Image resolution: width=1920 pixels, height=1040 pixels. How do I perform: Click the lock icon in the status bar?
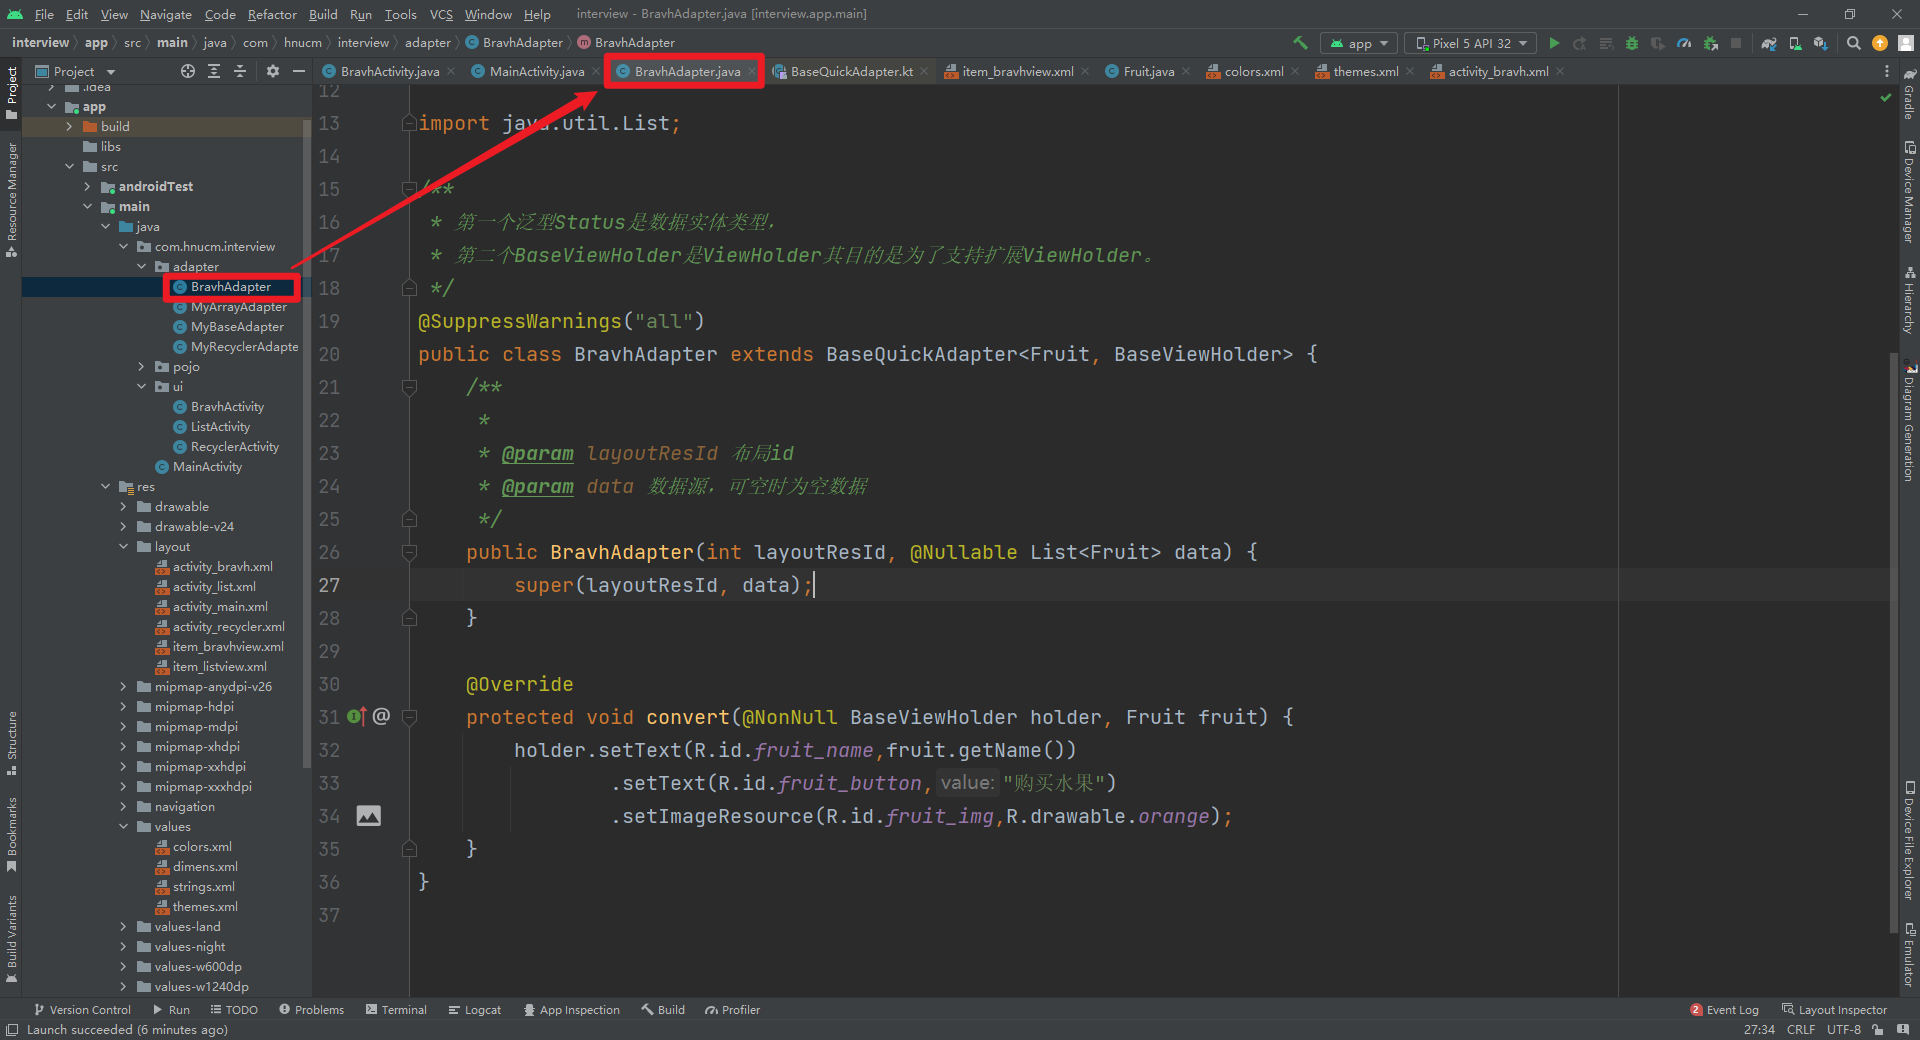coord(1878,1030)
